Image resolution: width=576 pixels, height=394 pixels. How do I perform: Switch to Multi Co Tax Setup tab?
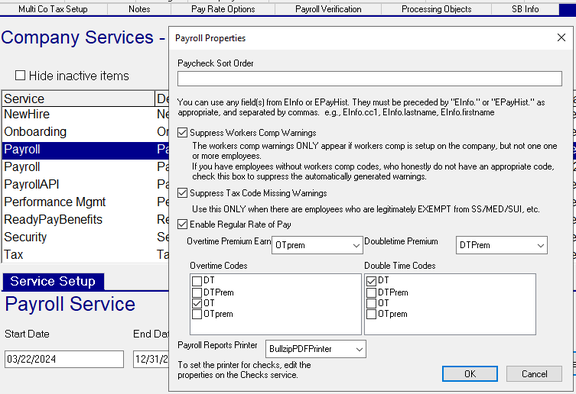click(x=53, y=9)
